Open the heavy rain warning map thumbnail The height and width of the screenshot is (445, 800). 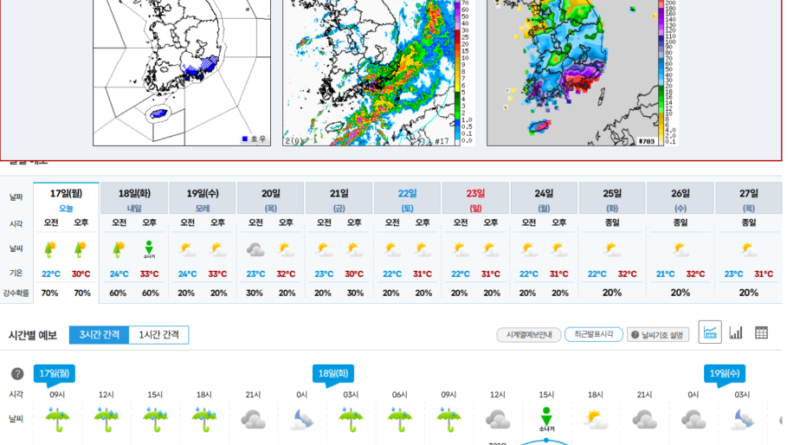(x=182, y=72)
